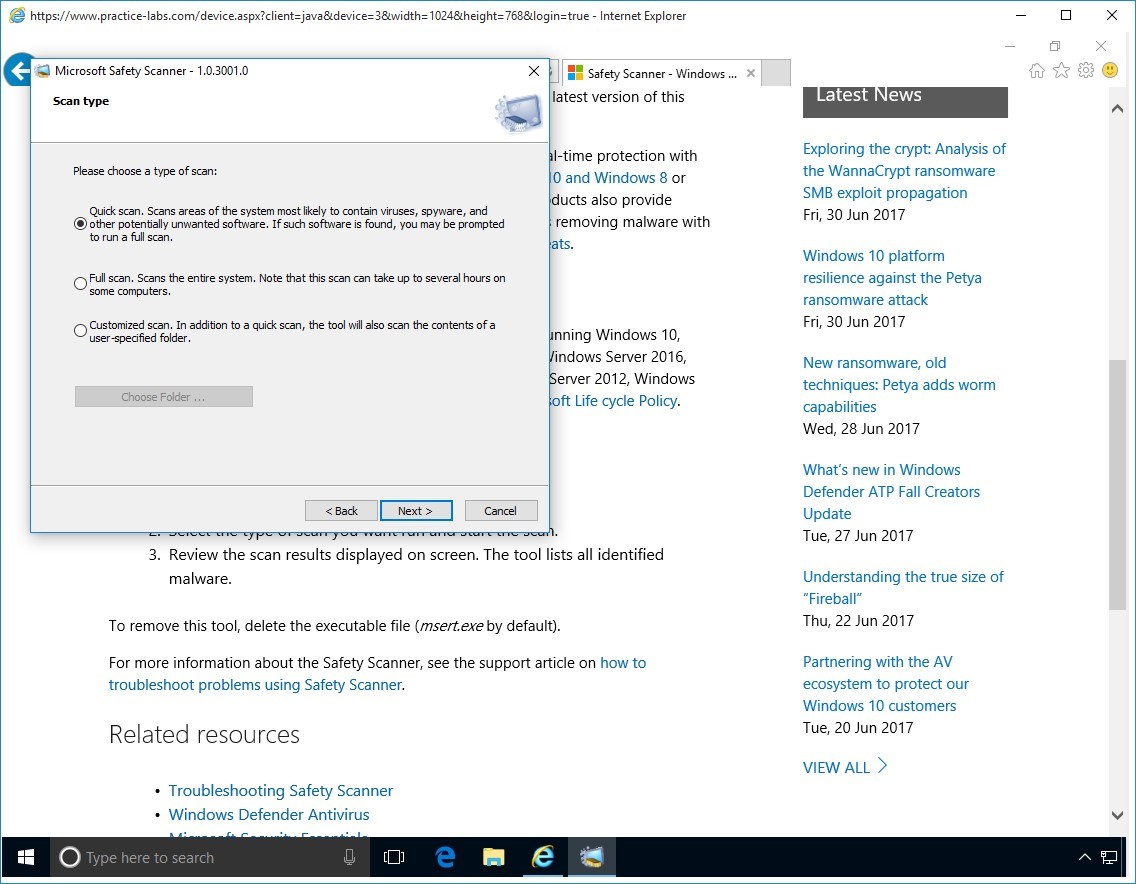Viewport: 1136px width, 884px height.
Task: Close the Safety Scanner browser tab
Action: (x=751, y=73)
